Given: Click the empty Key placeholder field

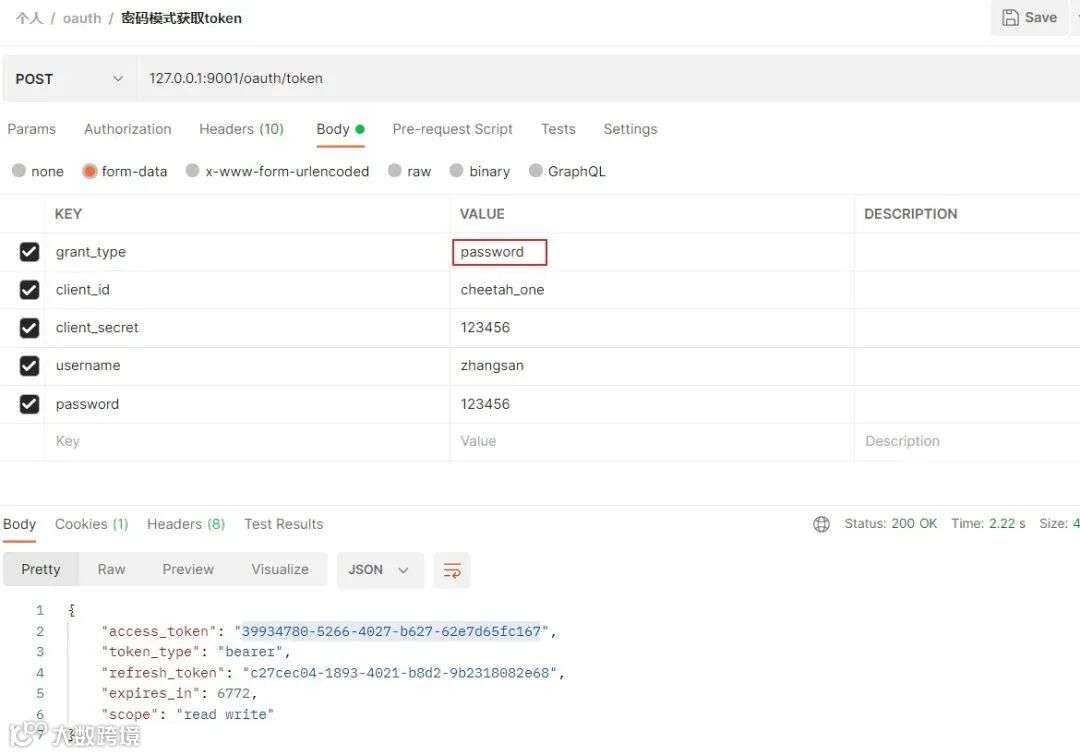Looking at the screenshot, I should tap(247, 441).
